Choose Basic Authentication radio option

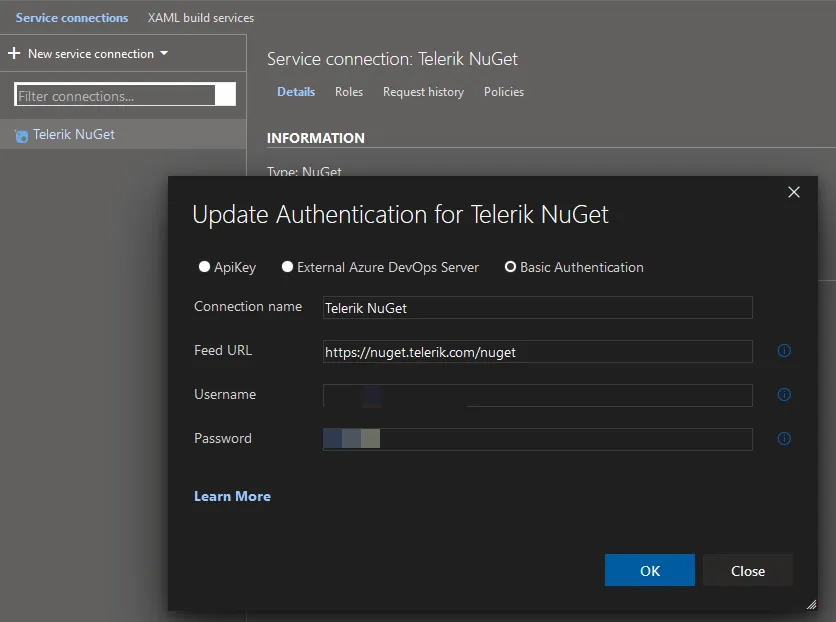(x=510, y=267)
